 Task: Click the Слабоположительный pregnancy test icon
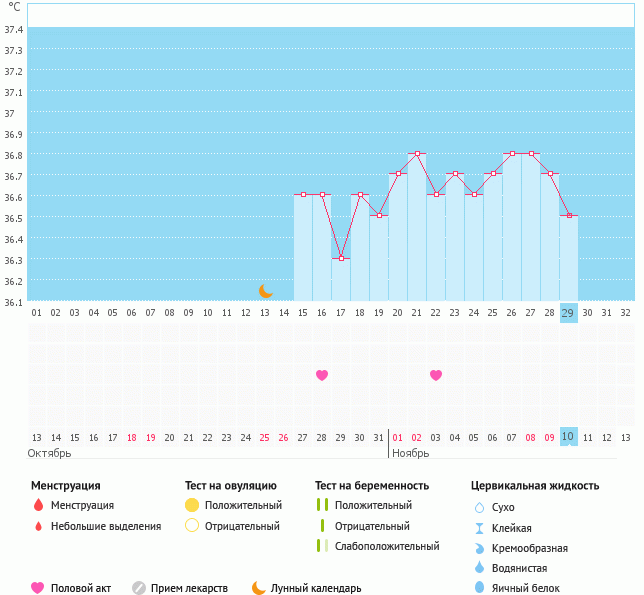(321, 546)
